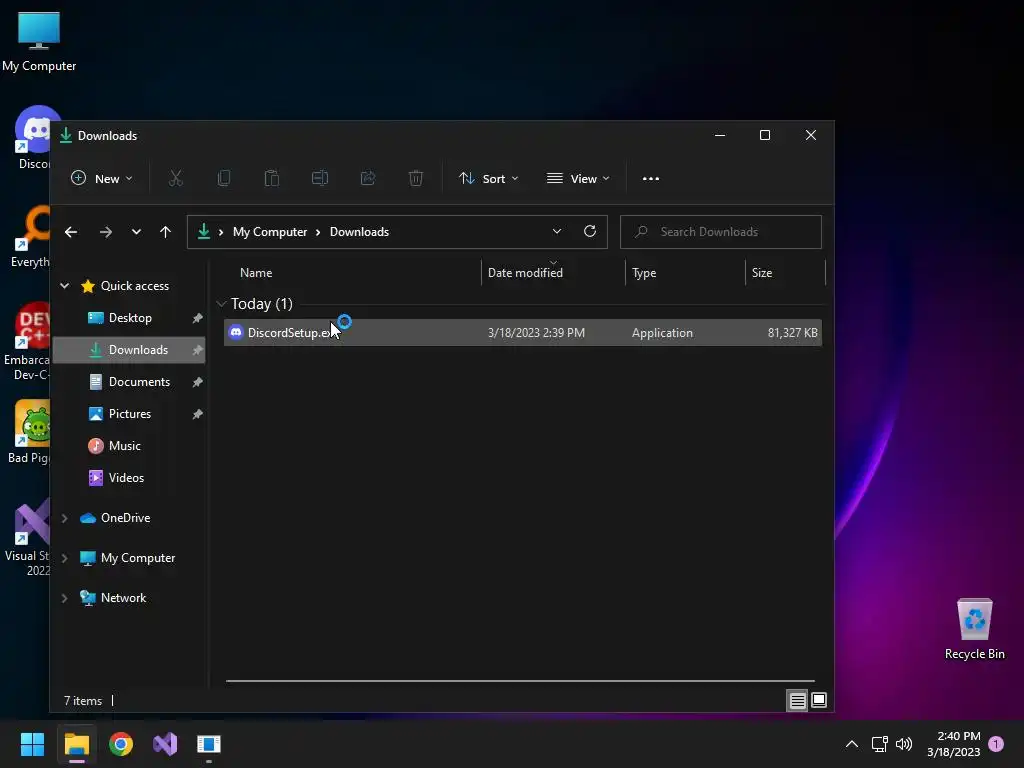Viewport: 1024px width, 768px height.
Task: Expand My Computer in navigation pane
Action: pos(65,558)
